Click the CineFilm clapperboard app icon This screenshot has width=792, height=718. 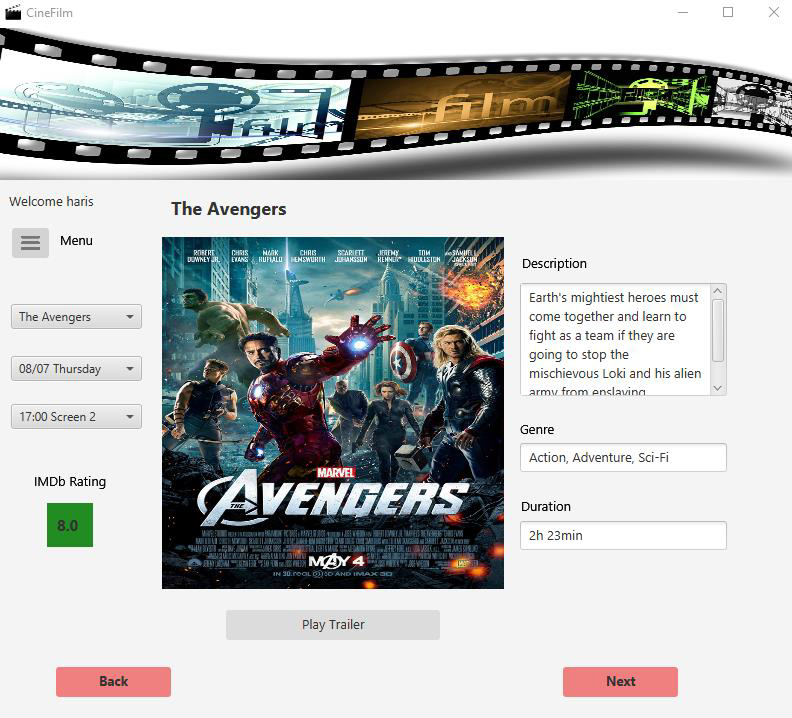click(x=13, y=13)
